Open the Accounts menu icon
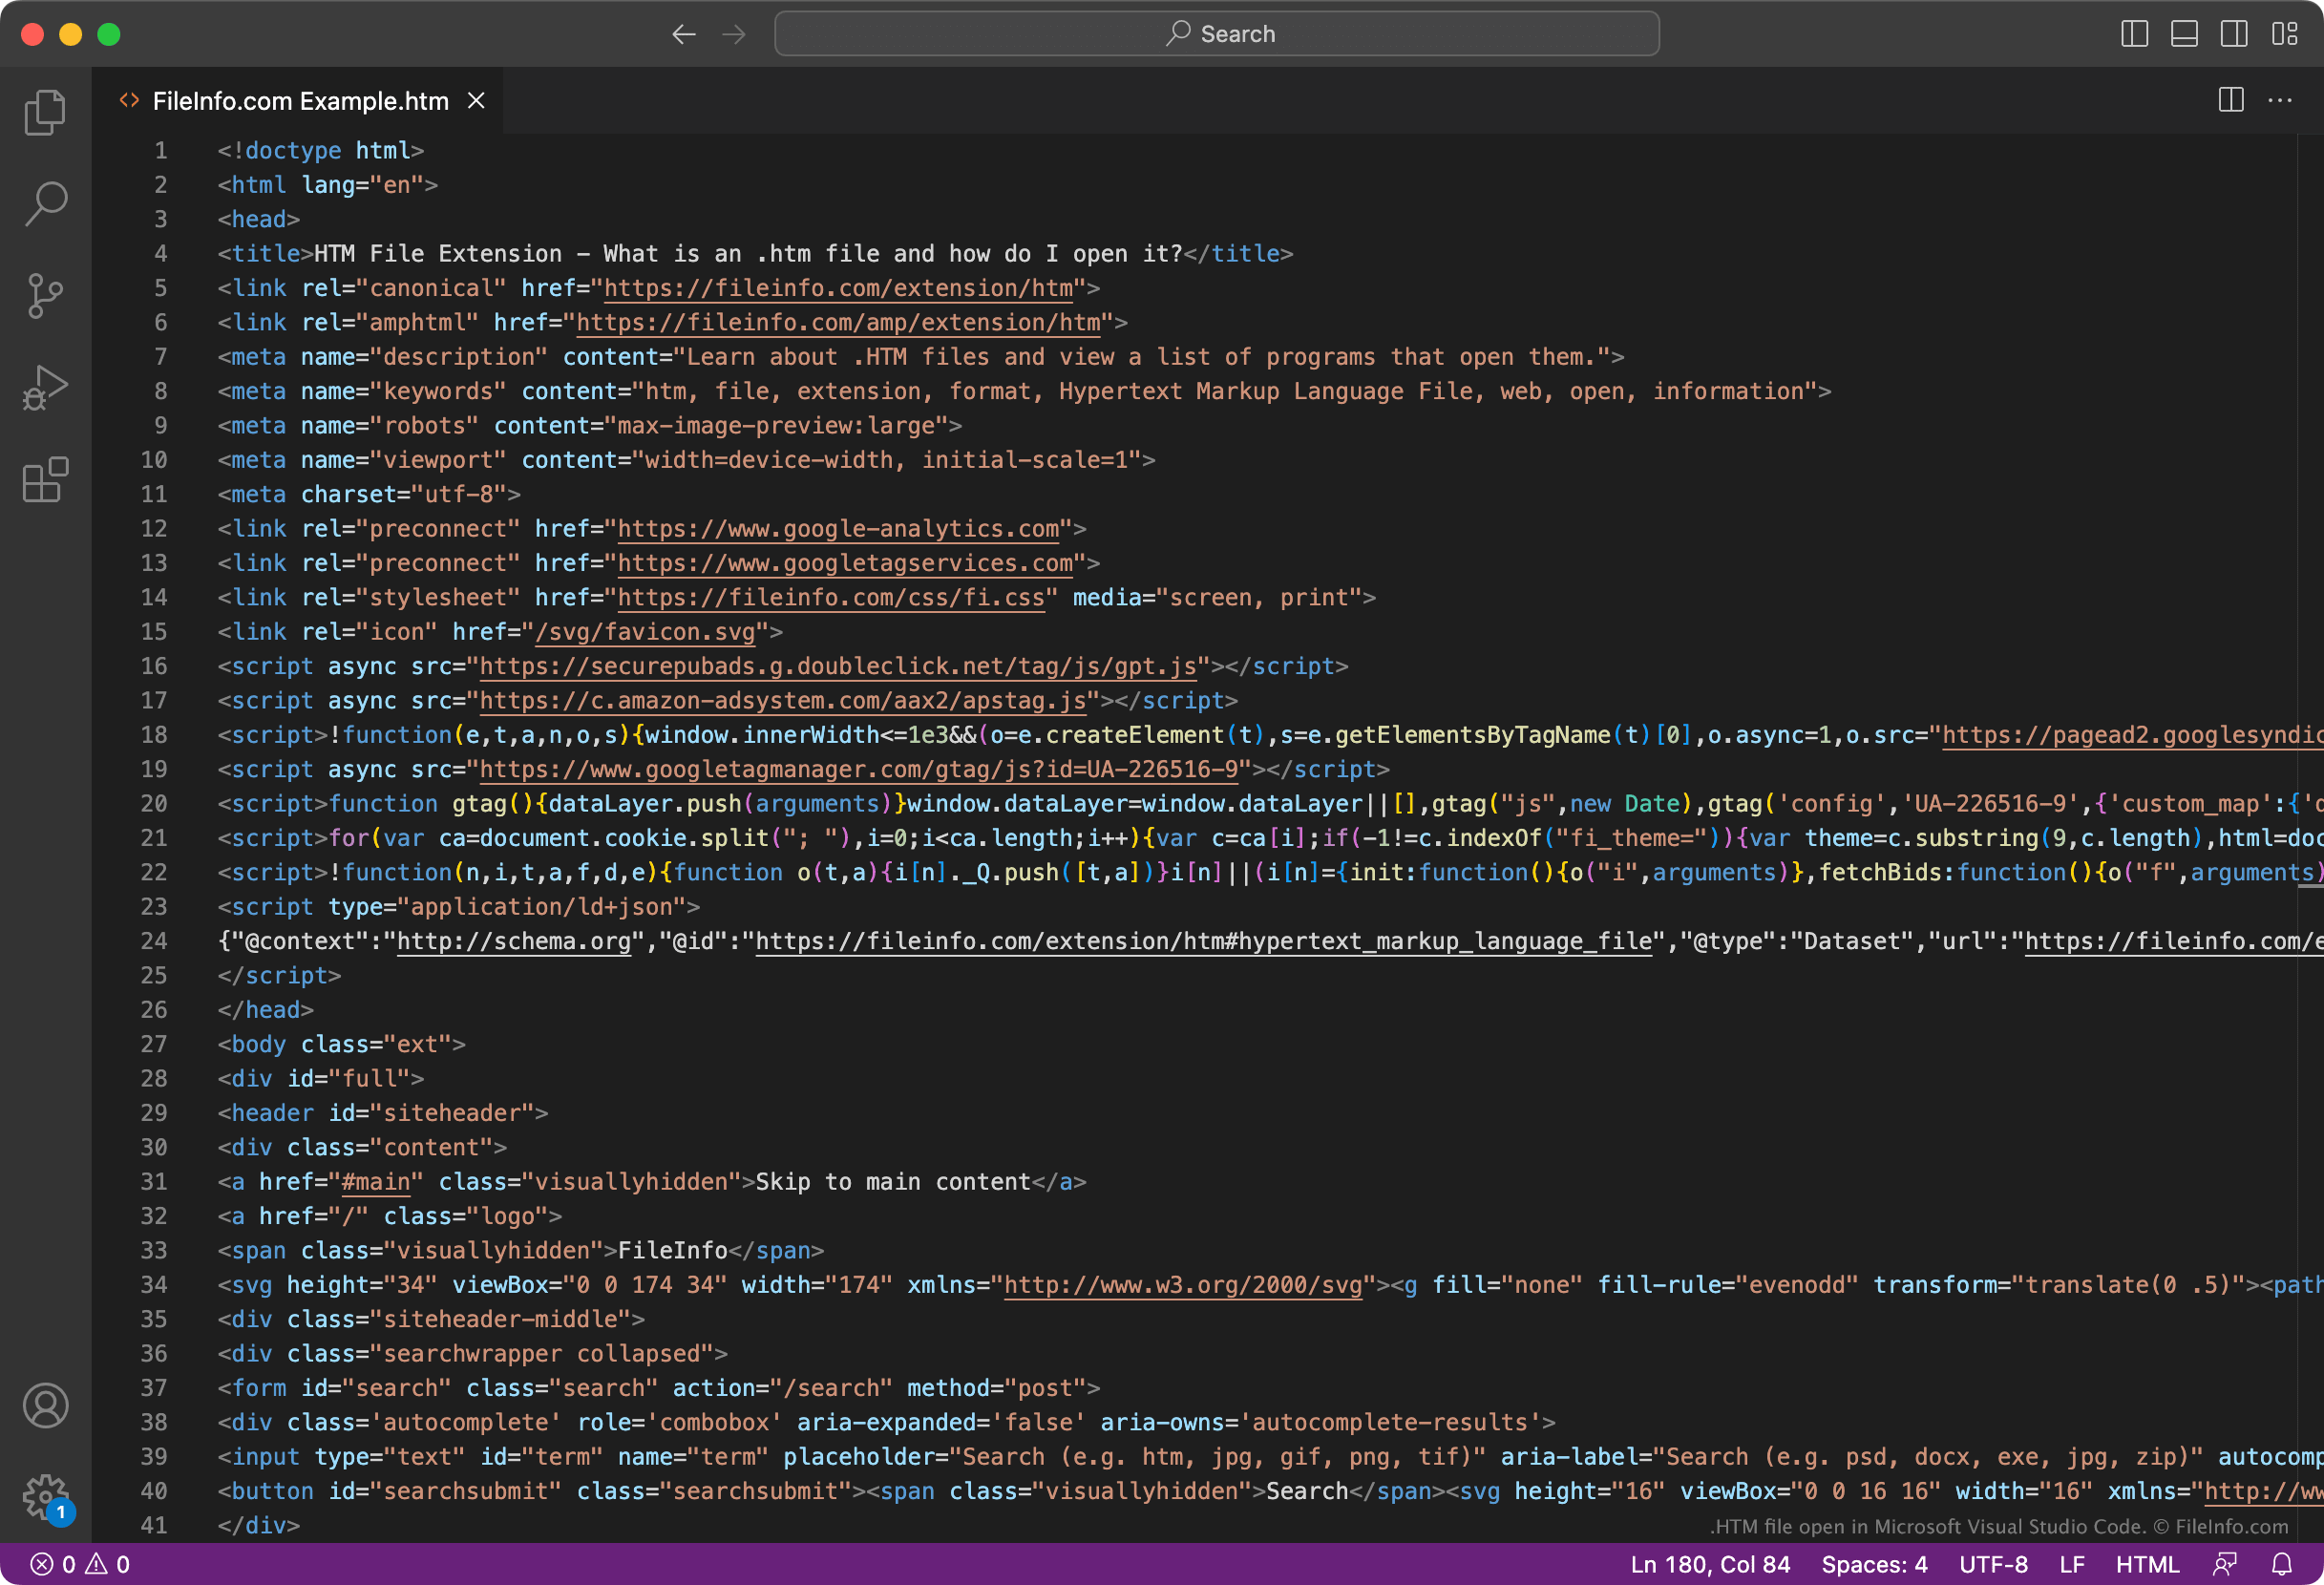The height and width of the screenshot is (1585, 2324). 45,1406
